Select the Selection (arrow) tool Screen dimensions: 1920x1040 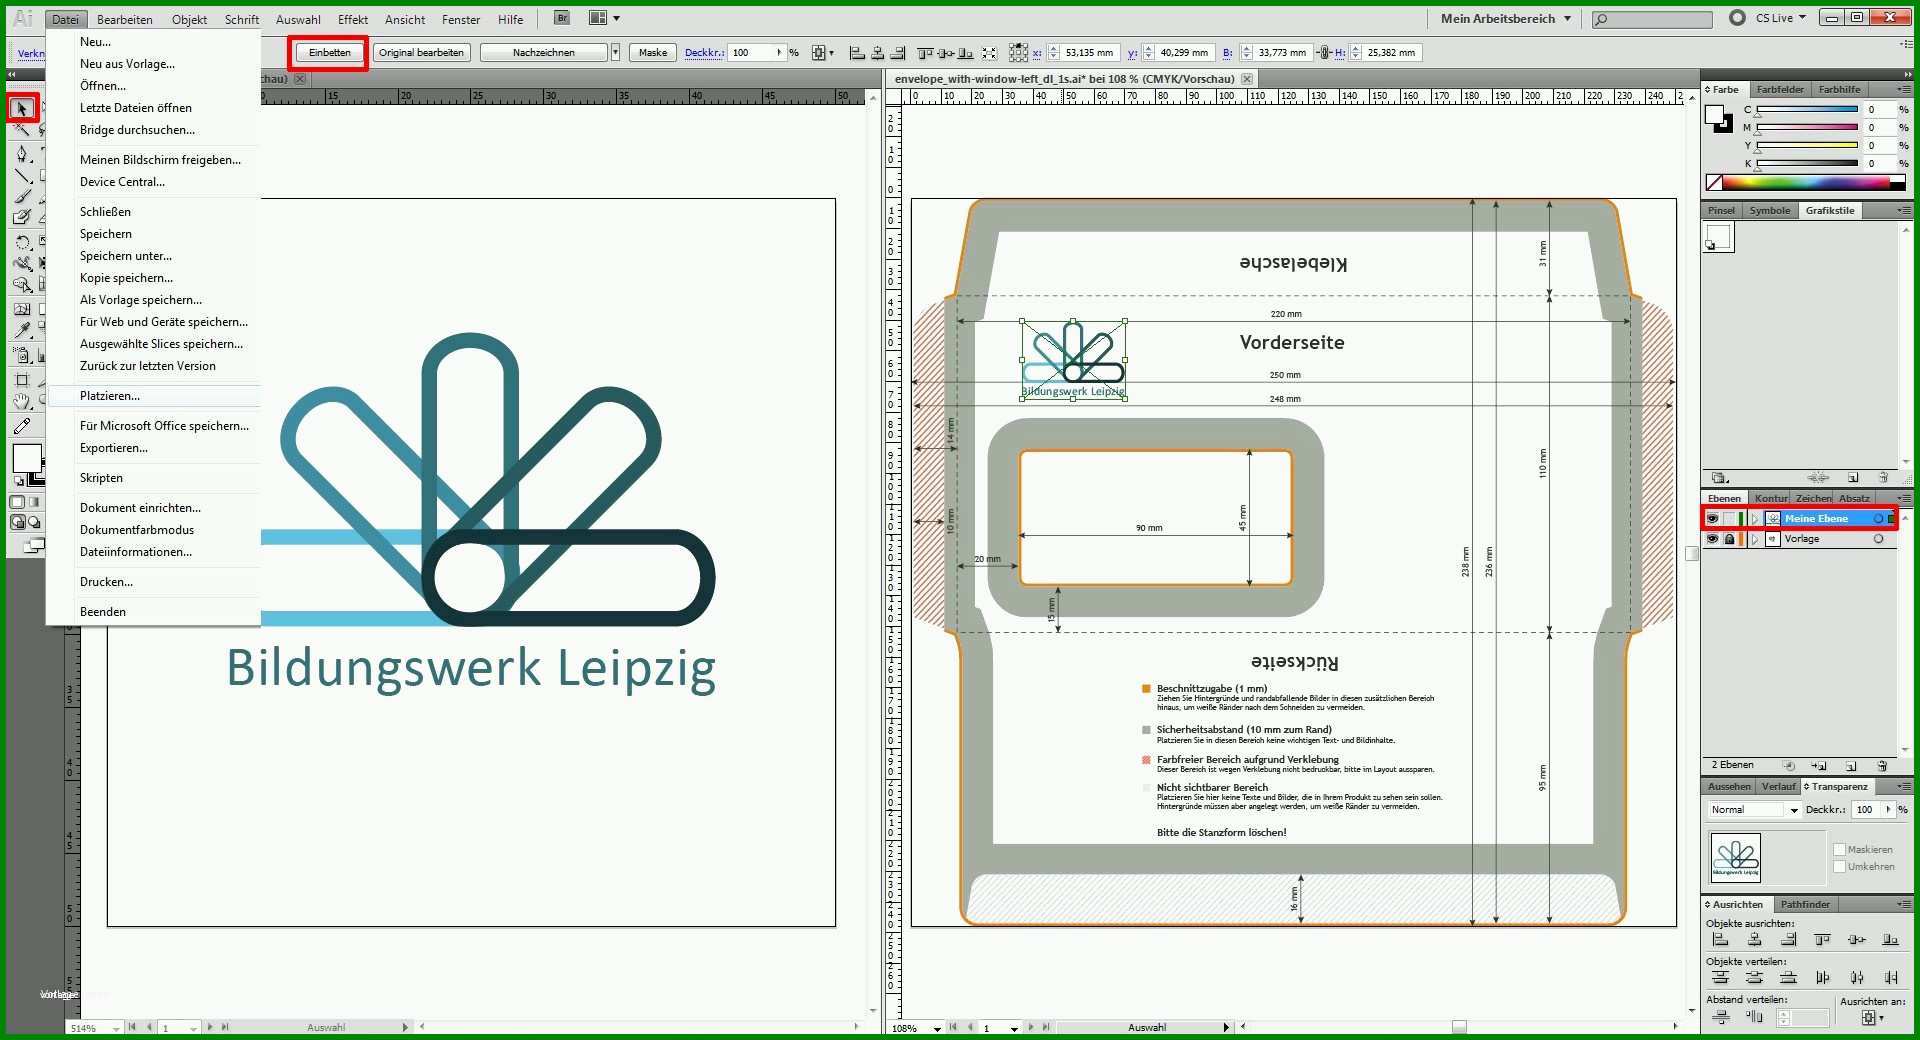(22, 107)
